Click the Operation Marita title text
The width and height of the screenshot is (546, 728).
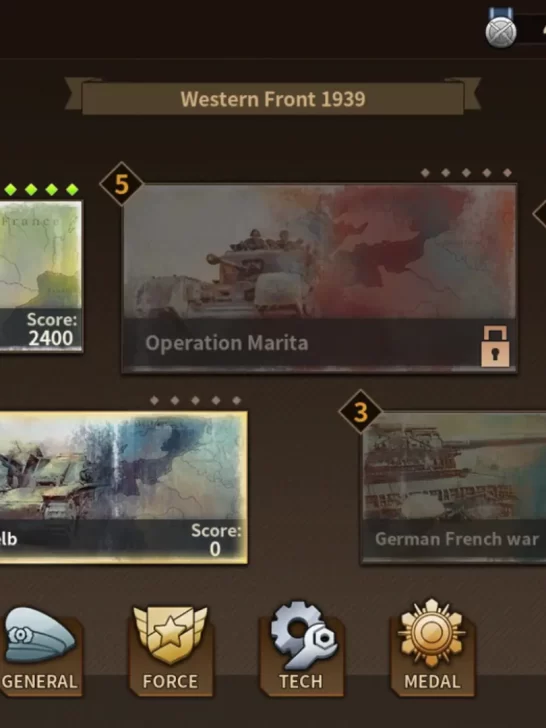coord(227,344)
